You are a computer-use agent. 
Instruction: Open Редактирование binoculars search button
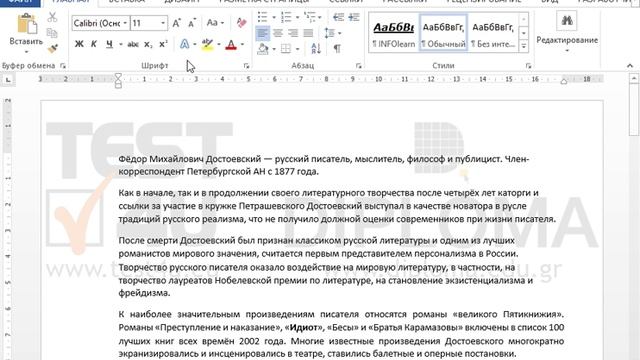pyautogui.click(x=567, y=20)
